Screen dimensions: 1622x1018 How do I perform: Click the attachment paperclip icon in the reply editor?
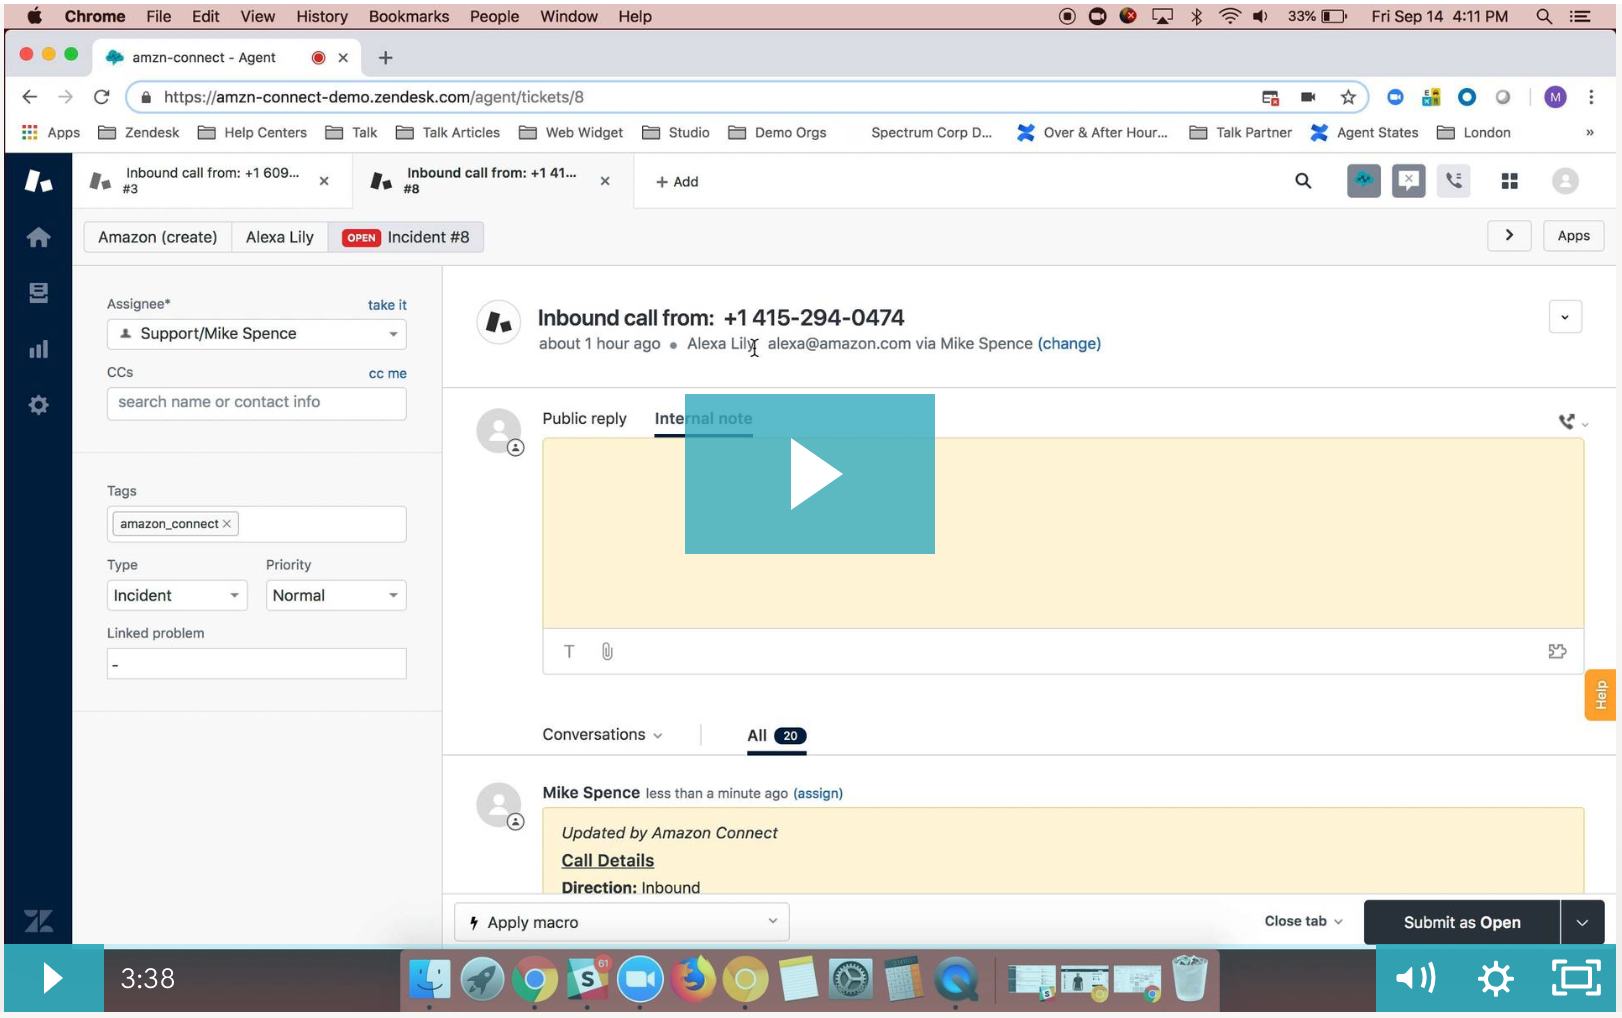point(607,651)
